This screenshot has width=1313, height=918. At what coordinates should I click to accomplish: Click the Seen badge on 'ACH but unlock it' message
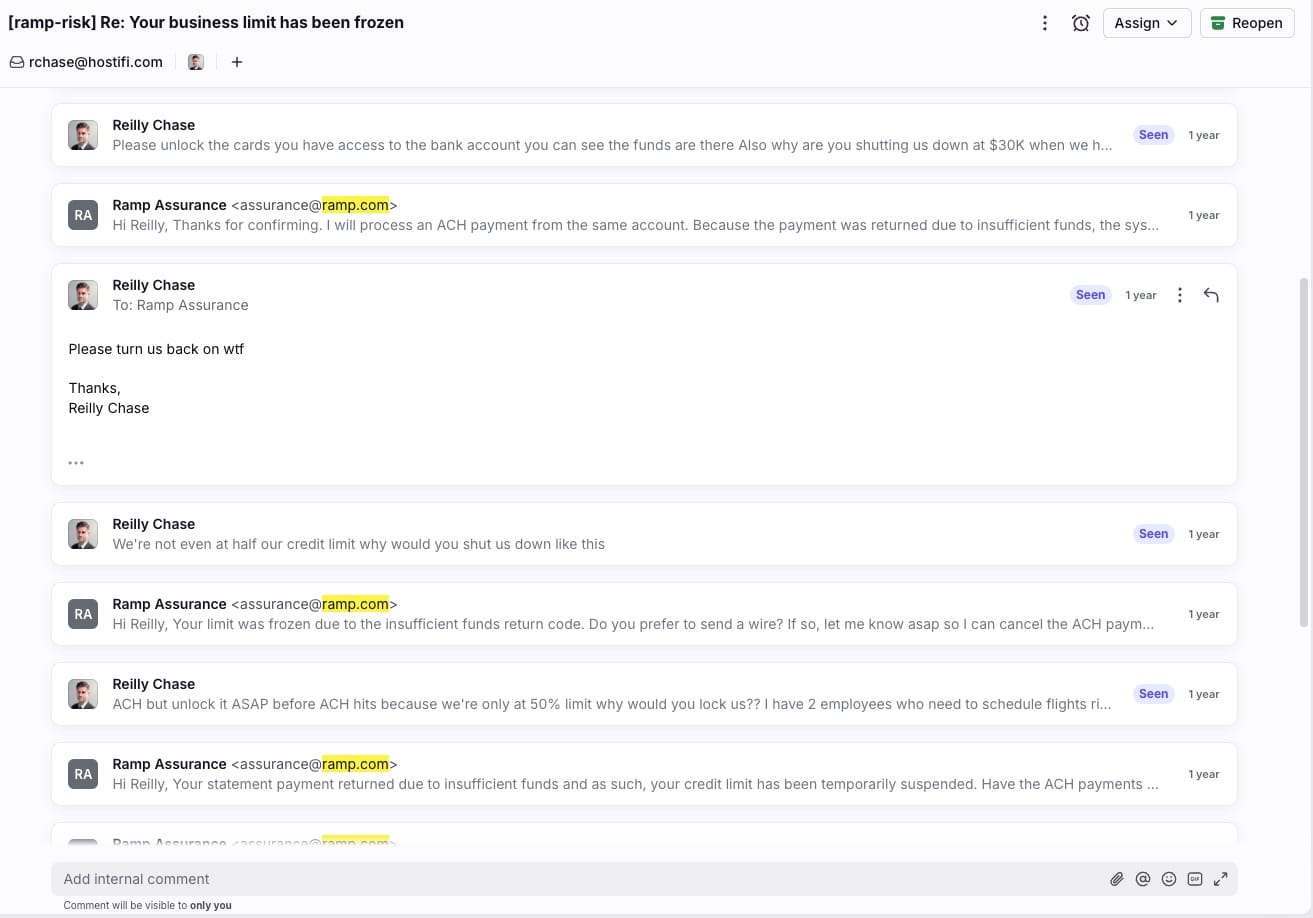coord(1153,694)
